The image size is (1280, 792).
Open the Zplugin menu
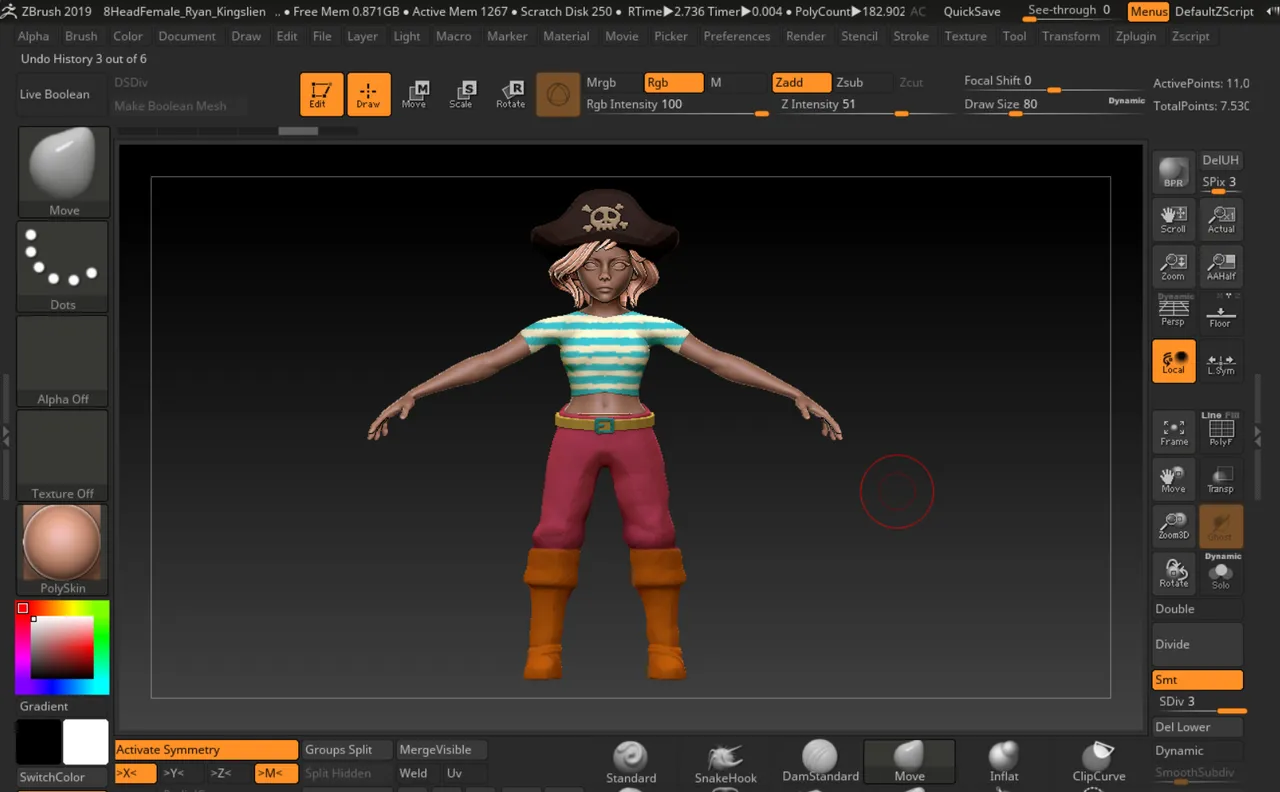coord(1135,36)
